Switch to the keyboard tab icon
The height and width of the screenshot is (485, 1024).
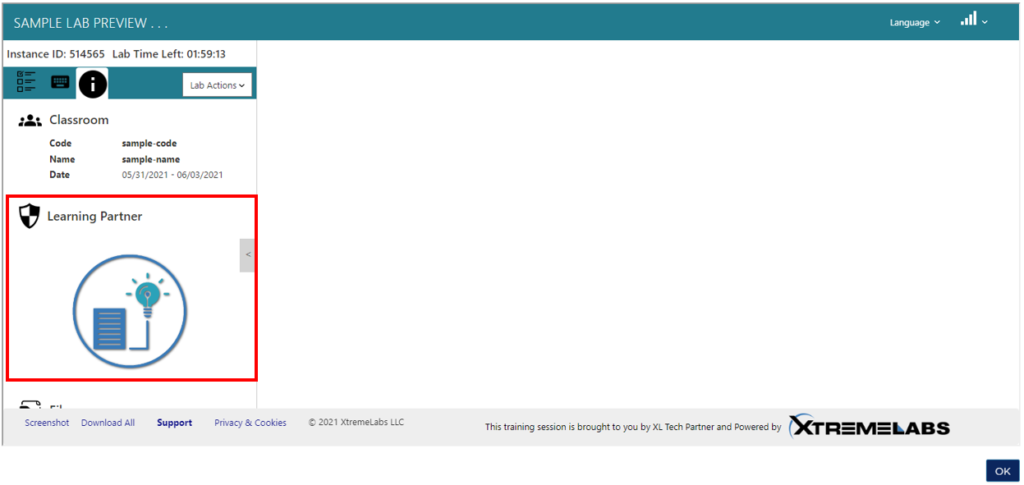click(x=60, y=83)
